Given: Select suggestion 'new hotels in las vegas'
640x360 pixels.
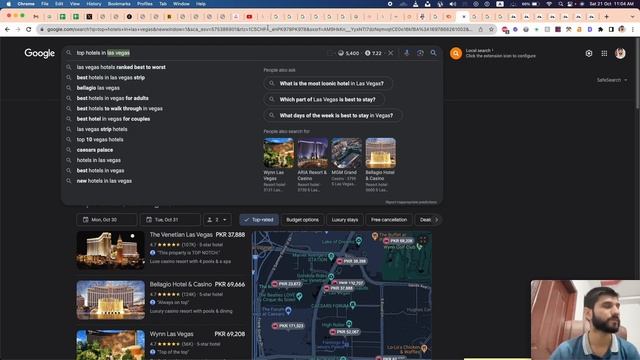Looking at the screenshot, I should coord(104,181).
